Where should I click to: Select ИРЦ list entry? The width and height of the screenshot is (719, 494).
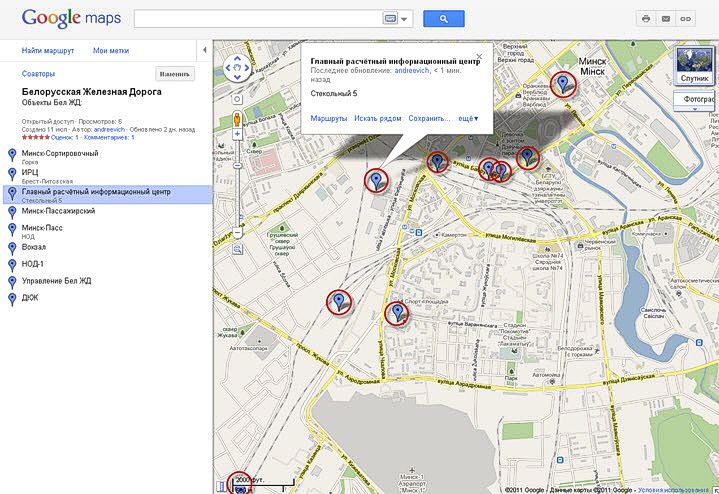click(x=30, y=172)
